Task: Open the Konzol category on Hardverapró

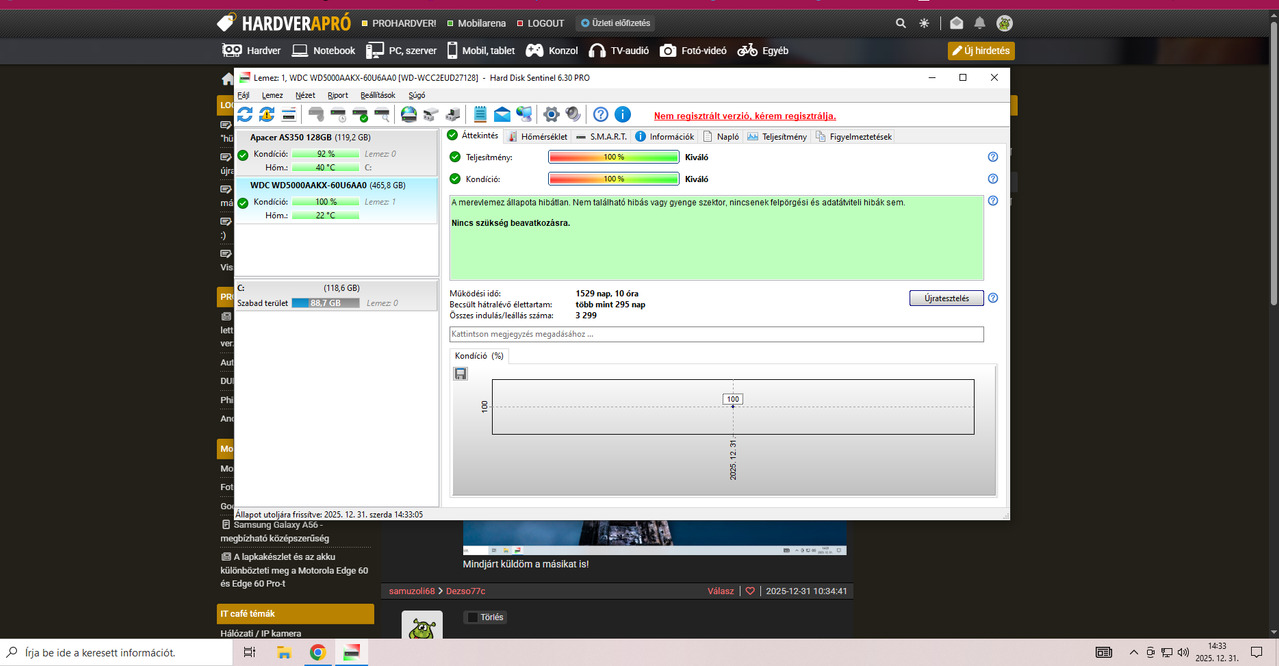Action: coord(553,50)
